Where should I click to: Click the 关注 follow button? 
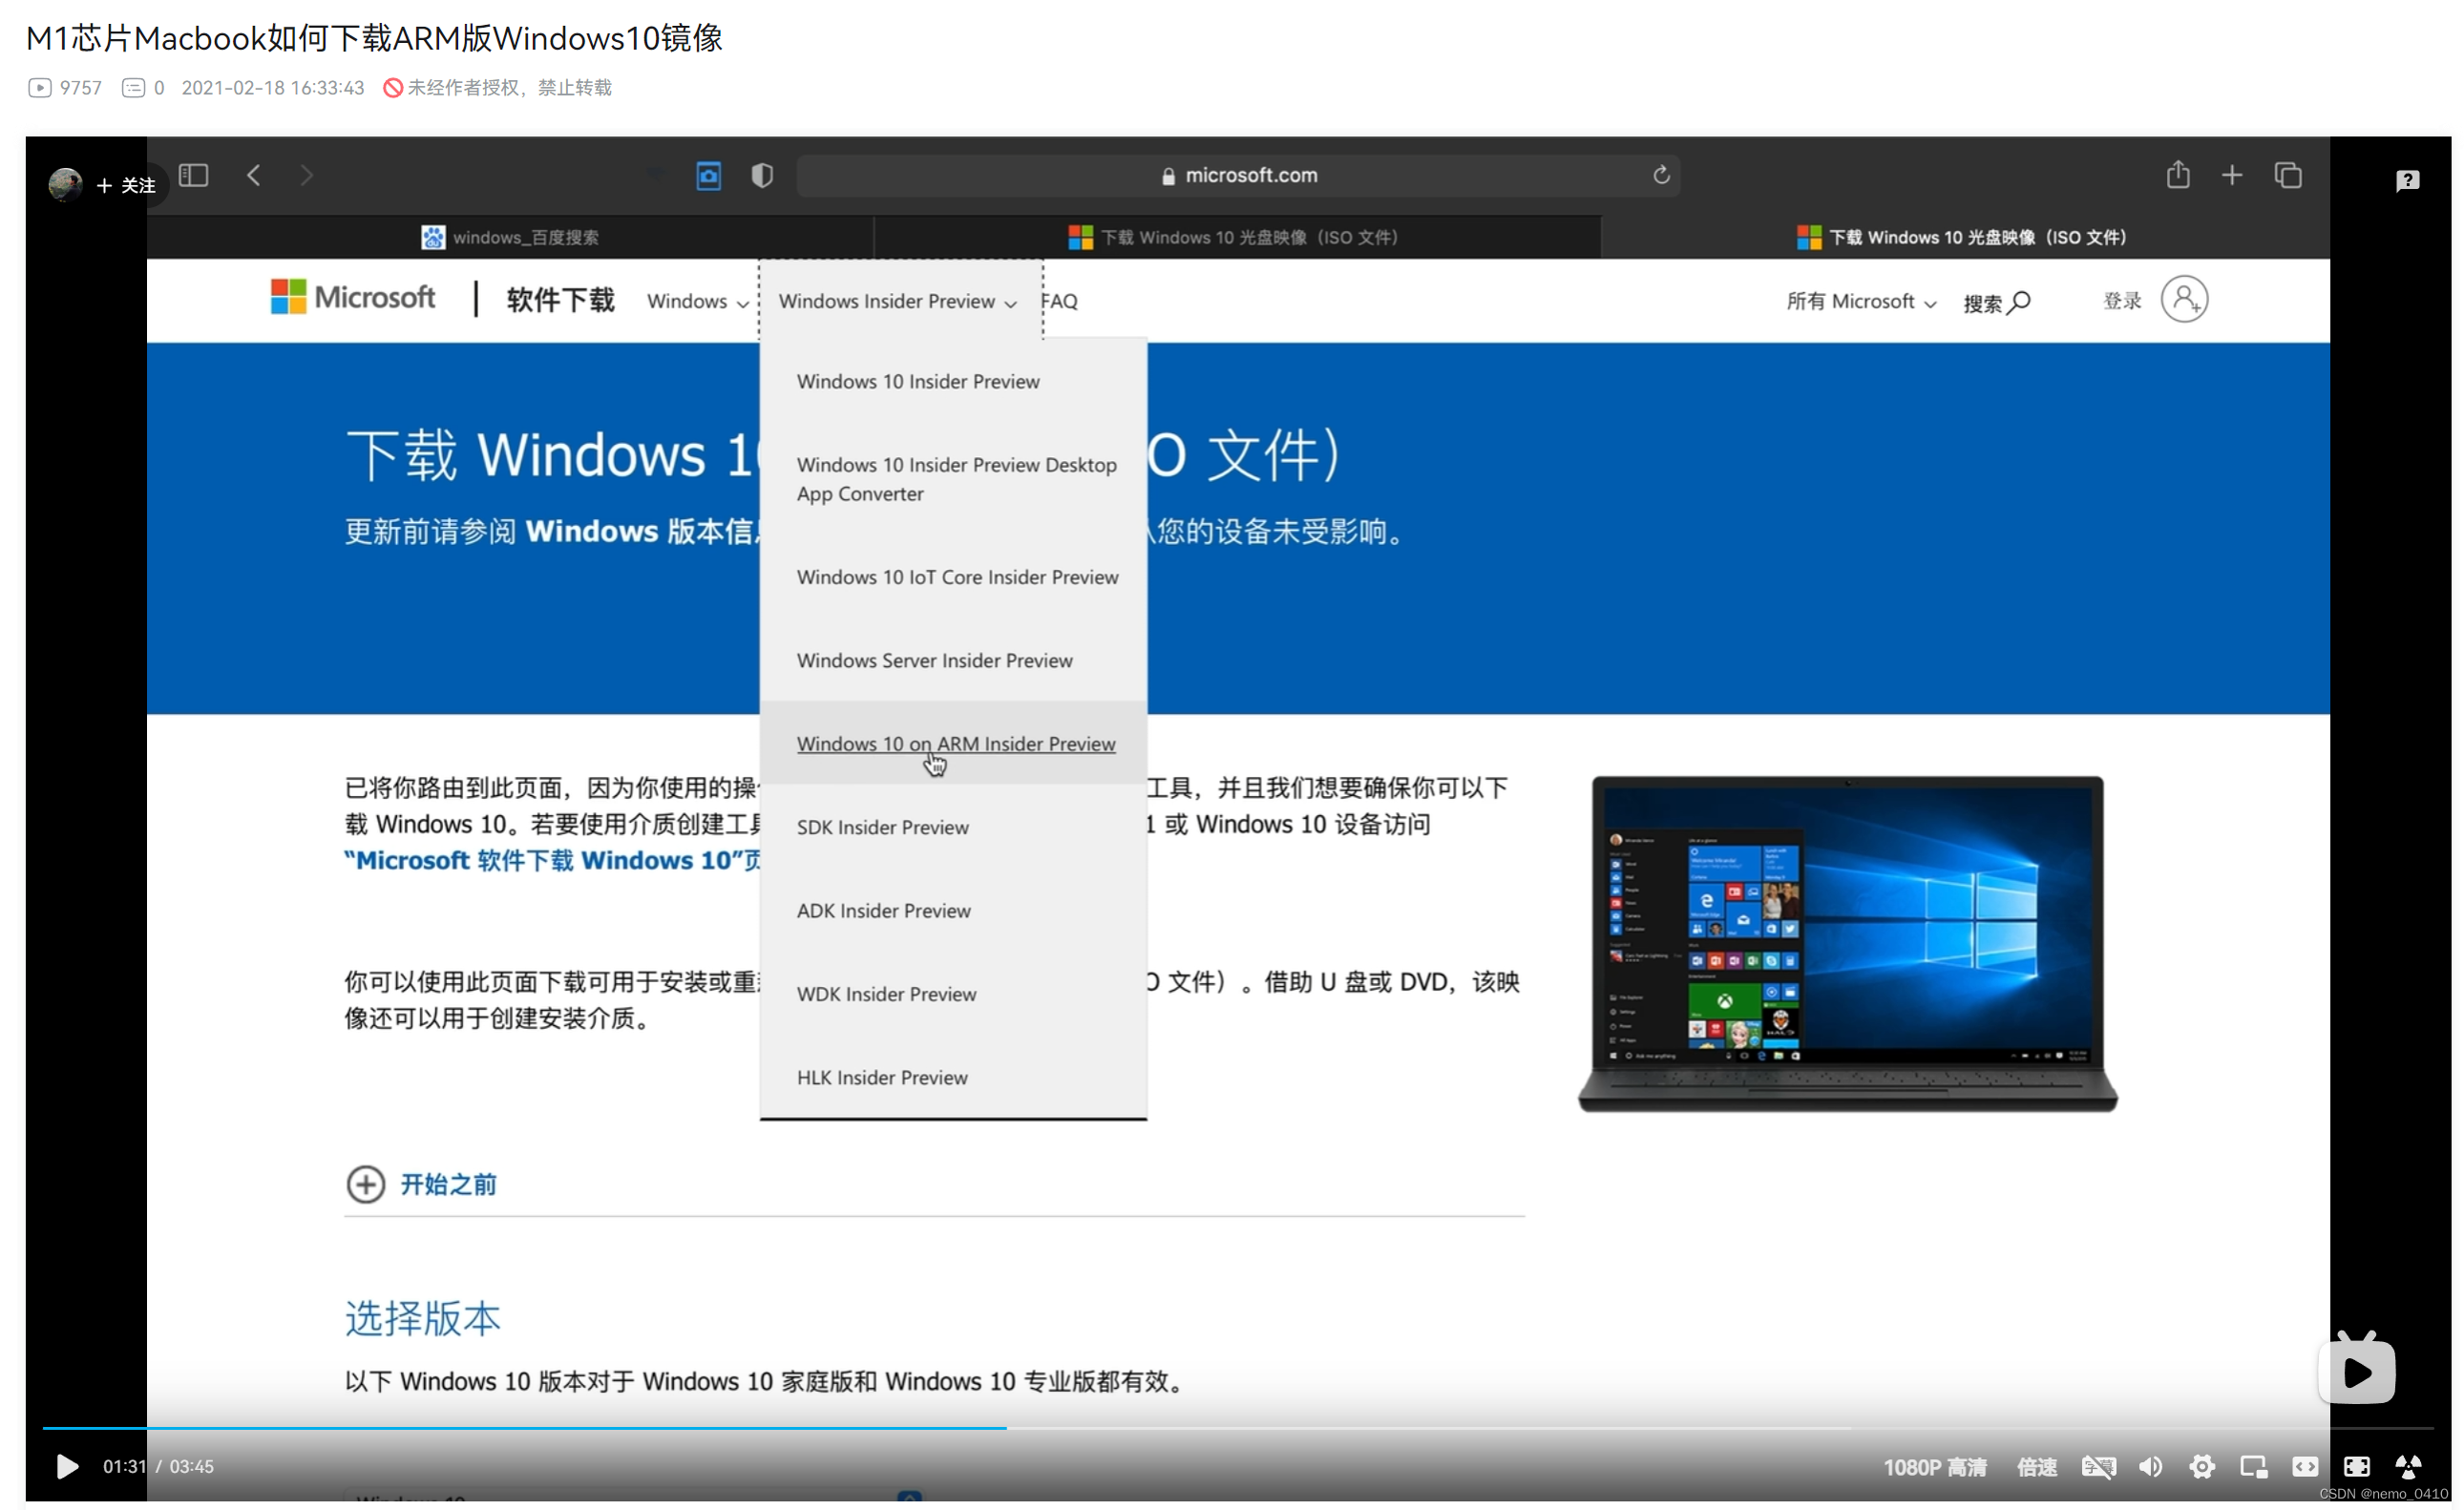tap(127, 185)
